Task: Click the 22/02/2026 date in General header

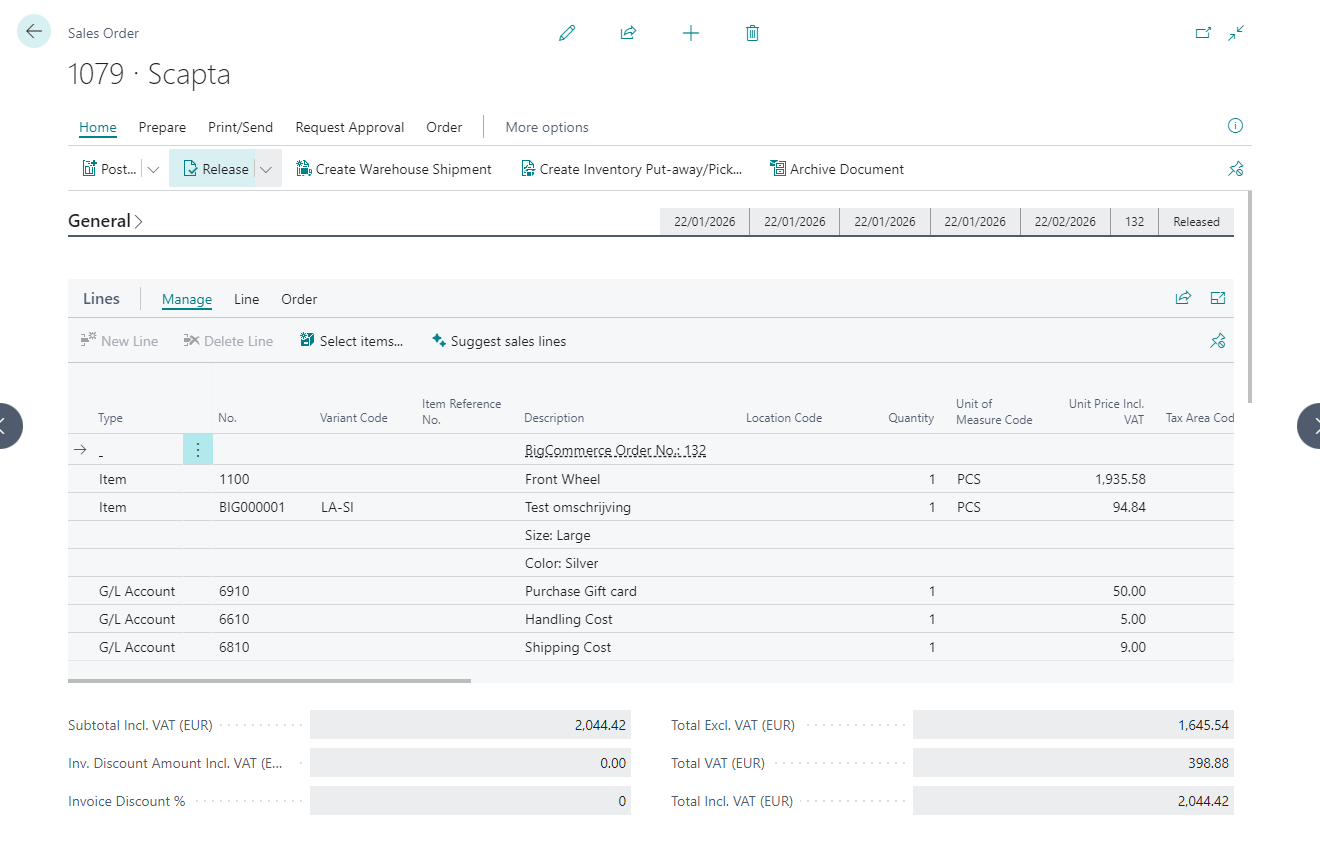Action: (x=1065, y=222)
